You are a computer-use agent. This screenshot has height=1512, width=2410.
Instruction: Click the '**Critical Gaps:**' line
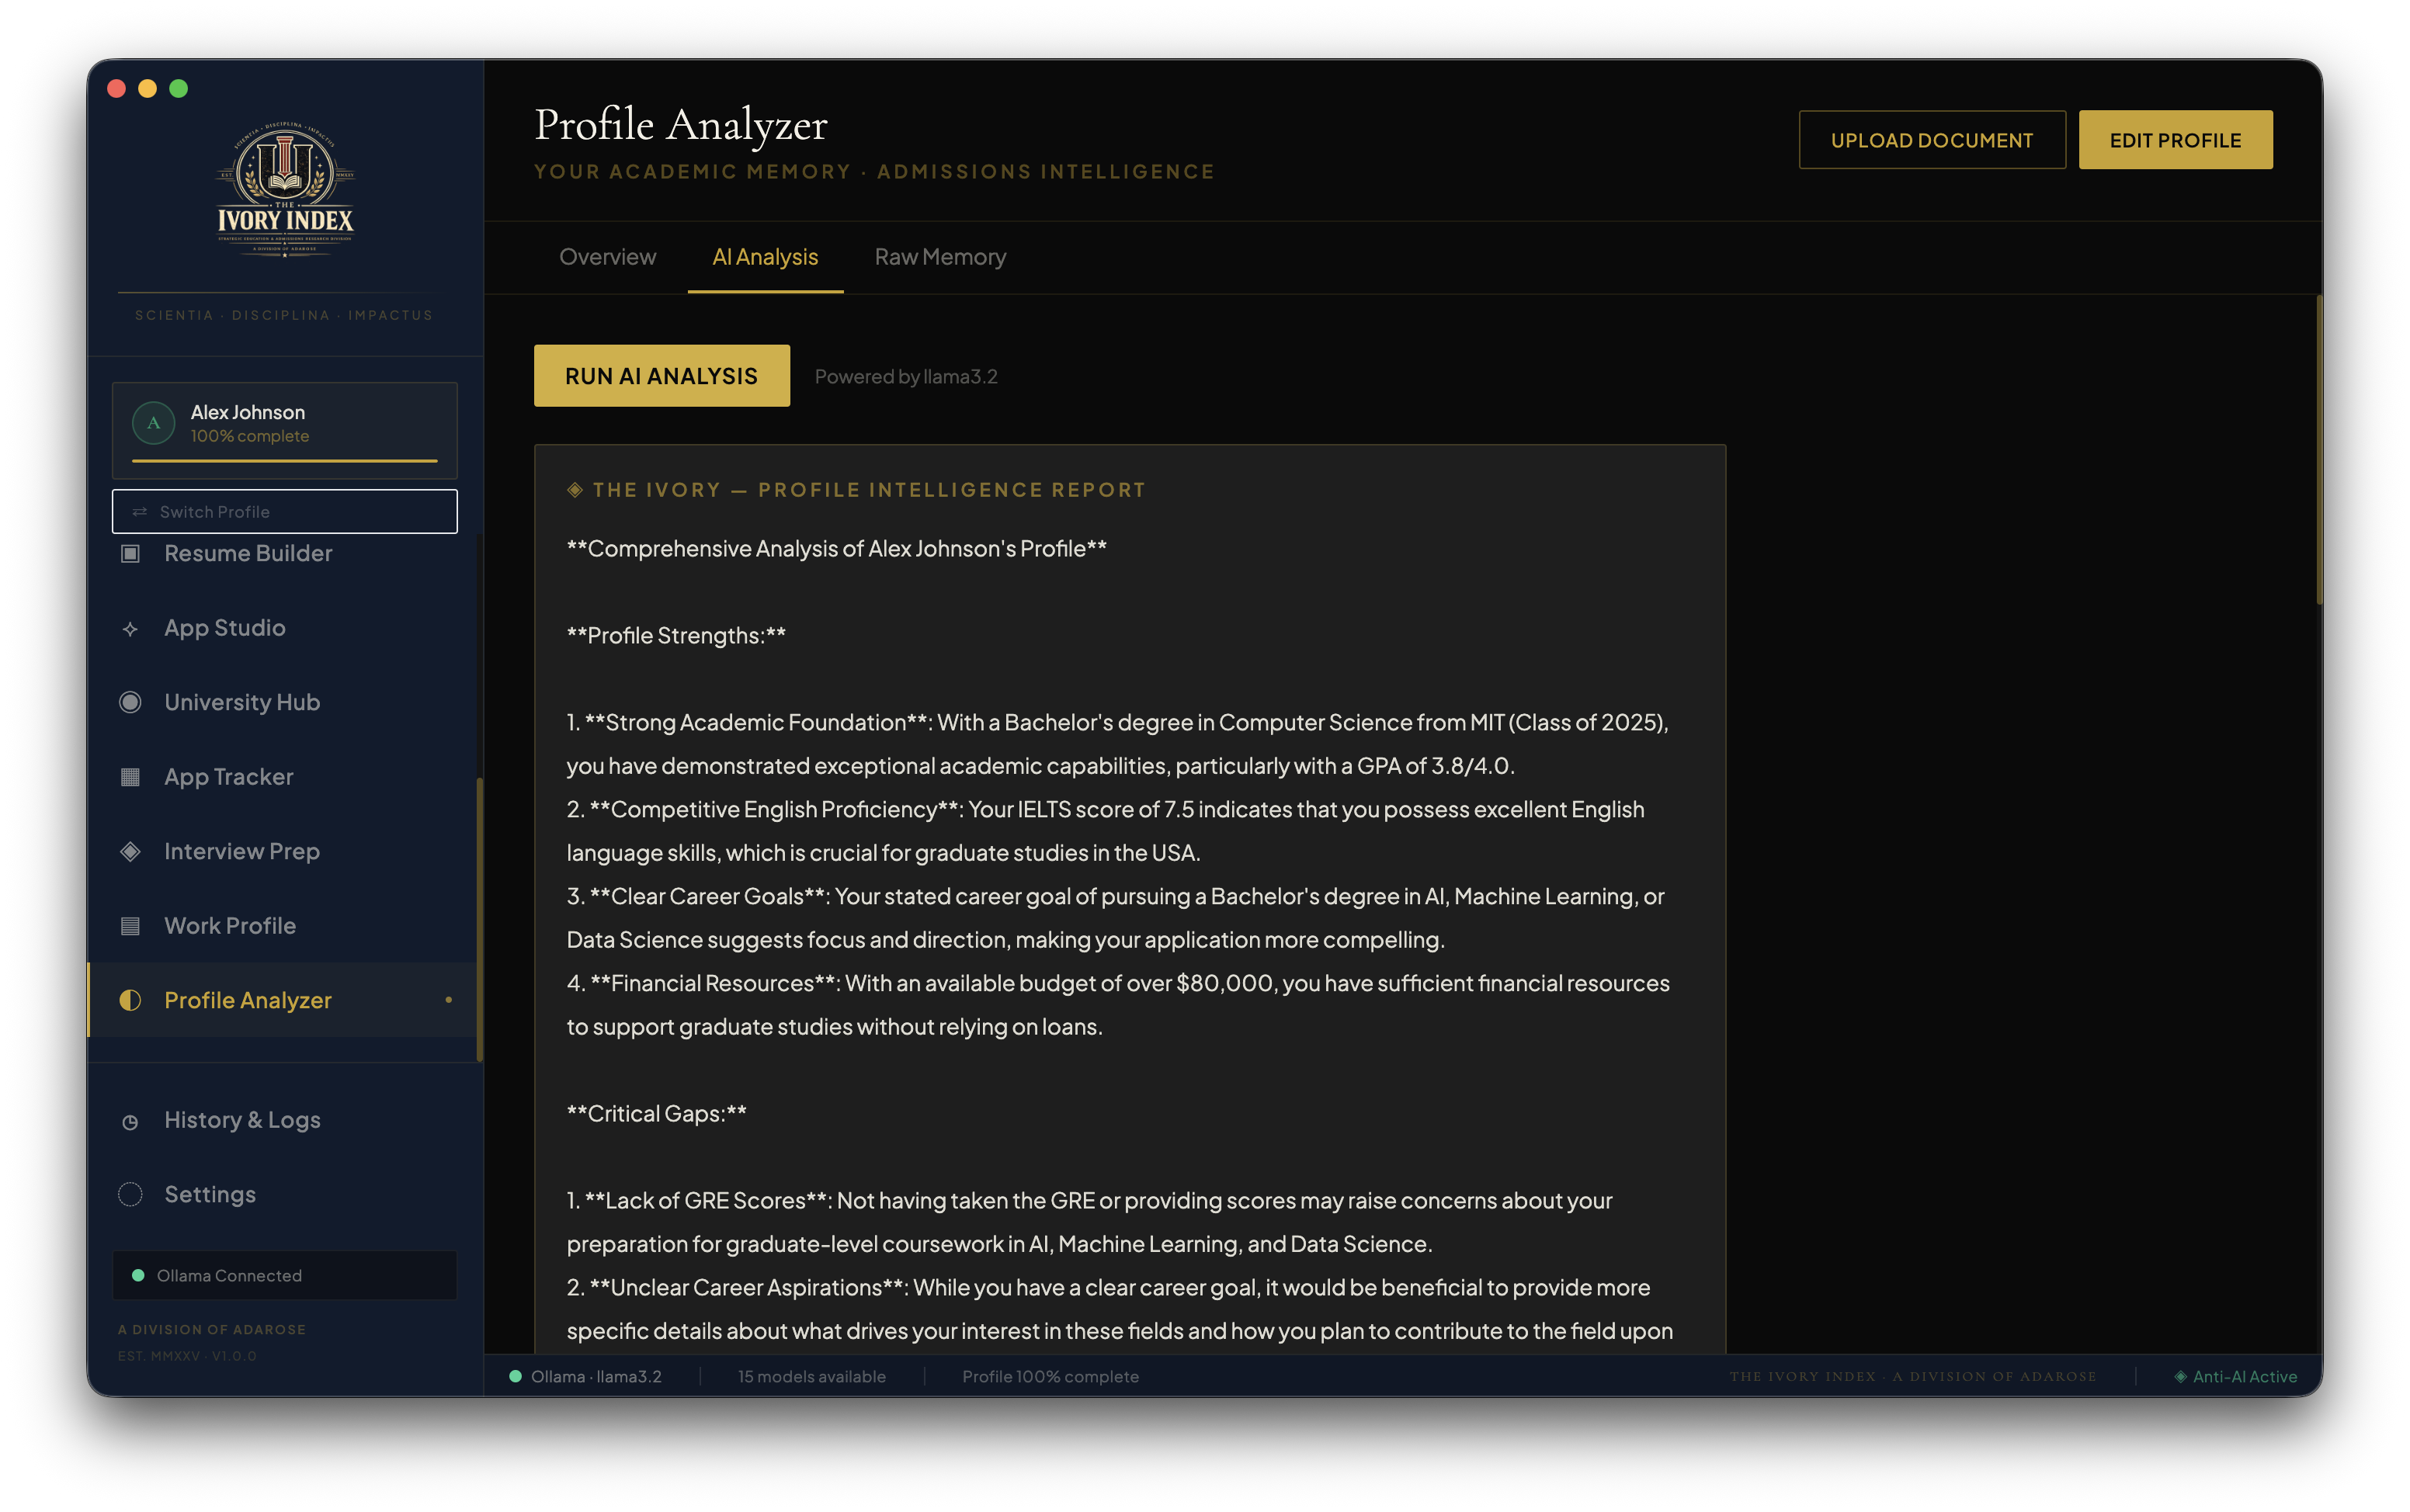[656, 1113]
